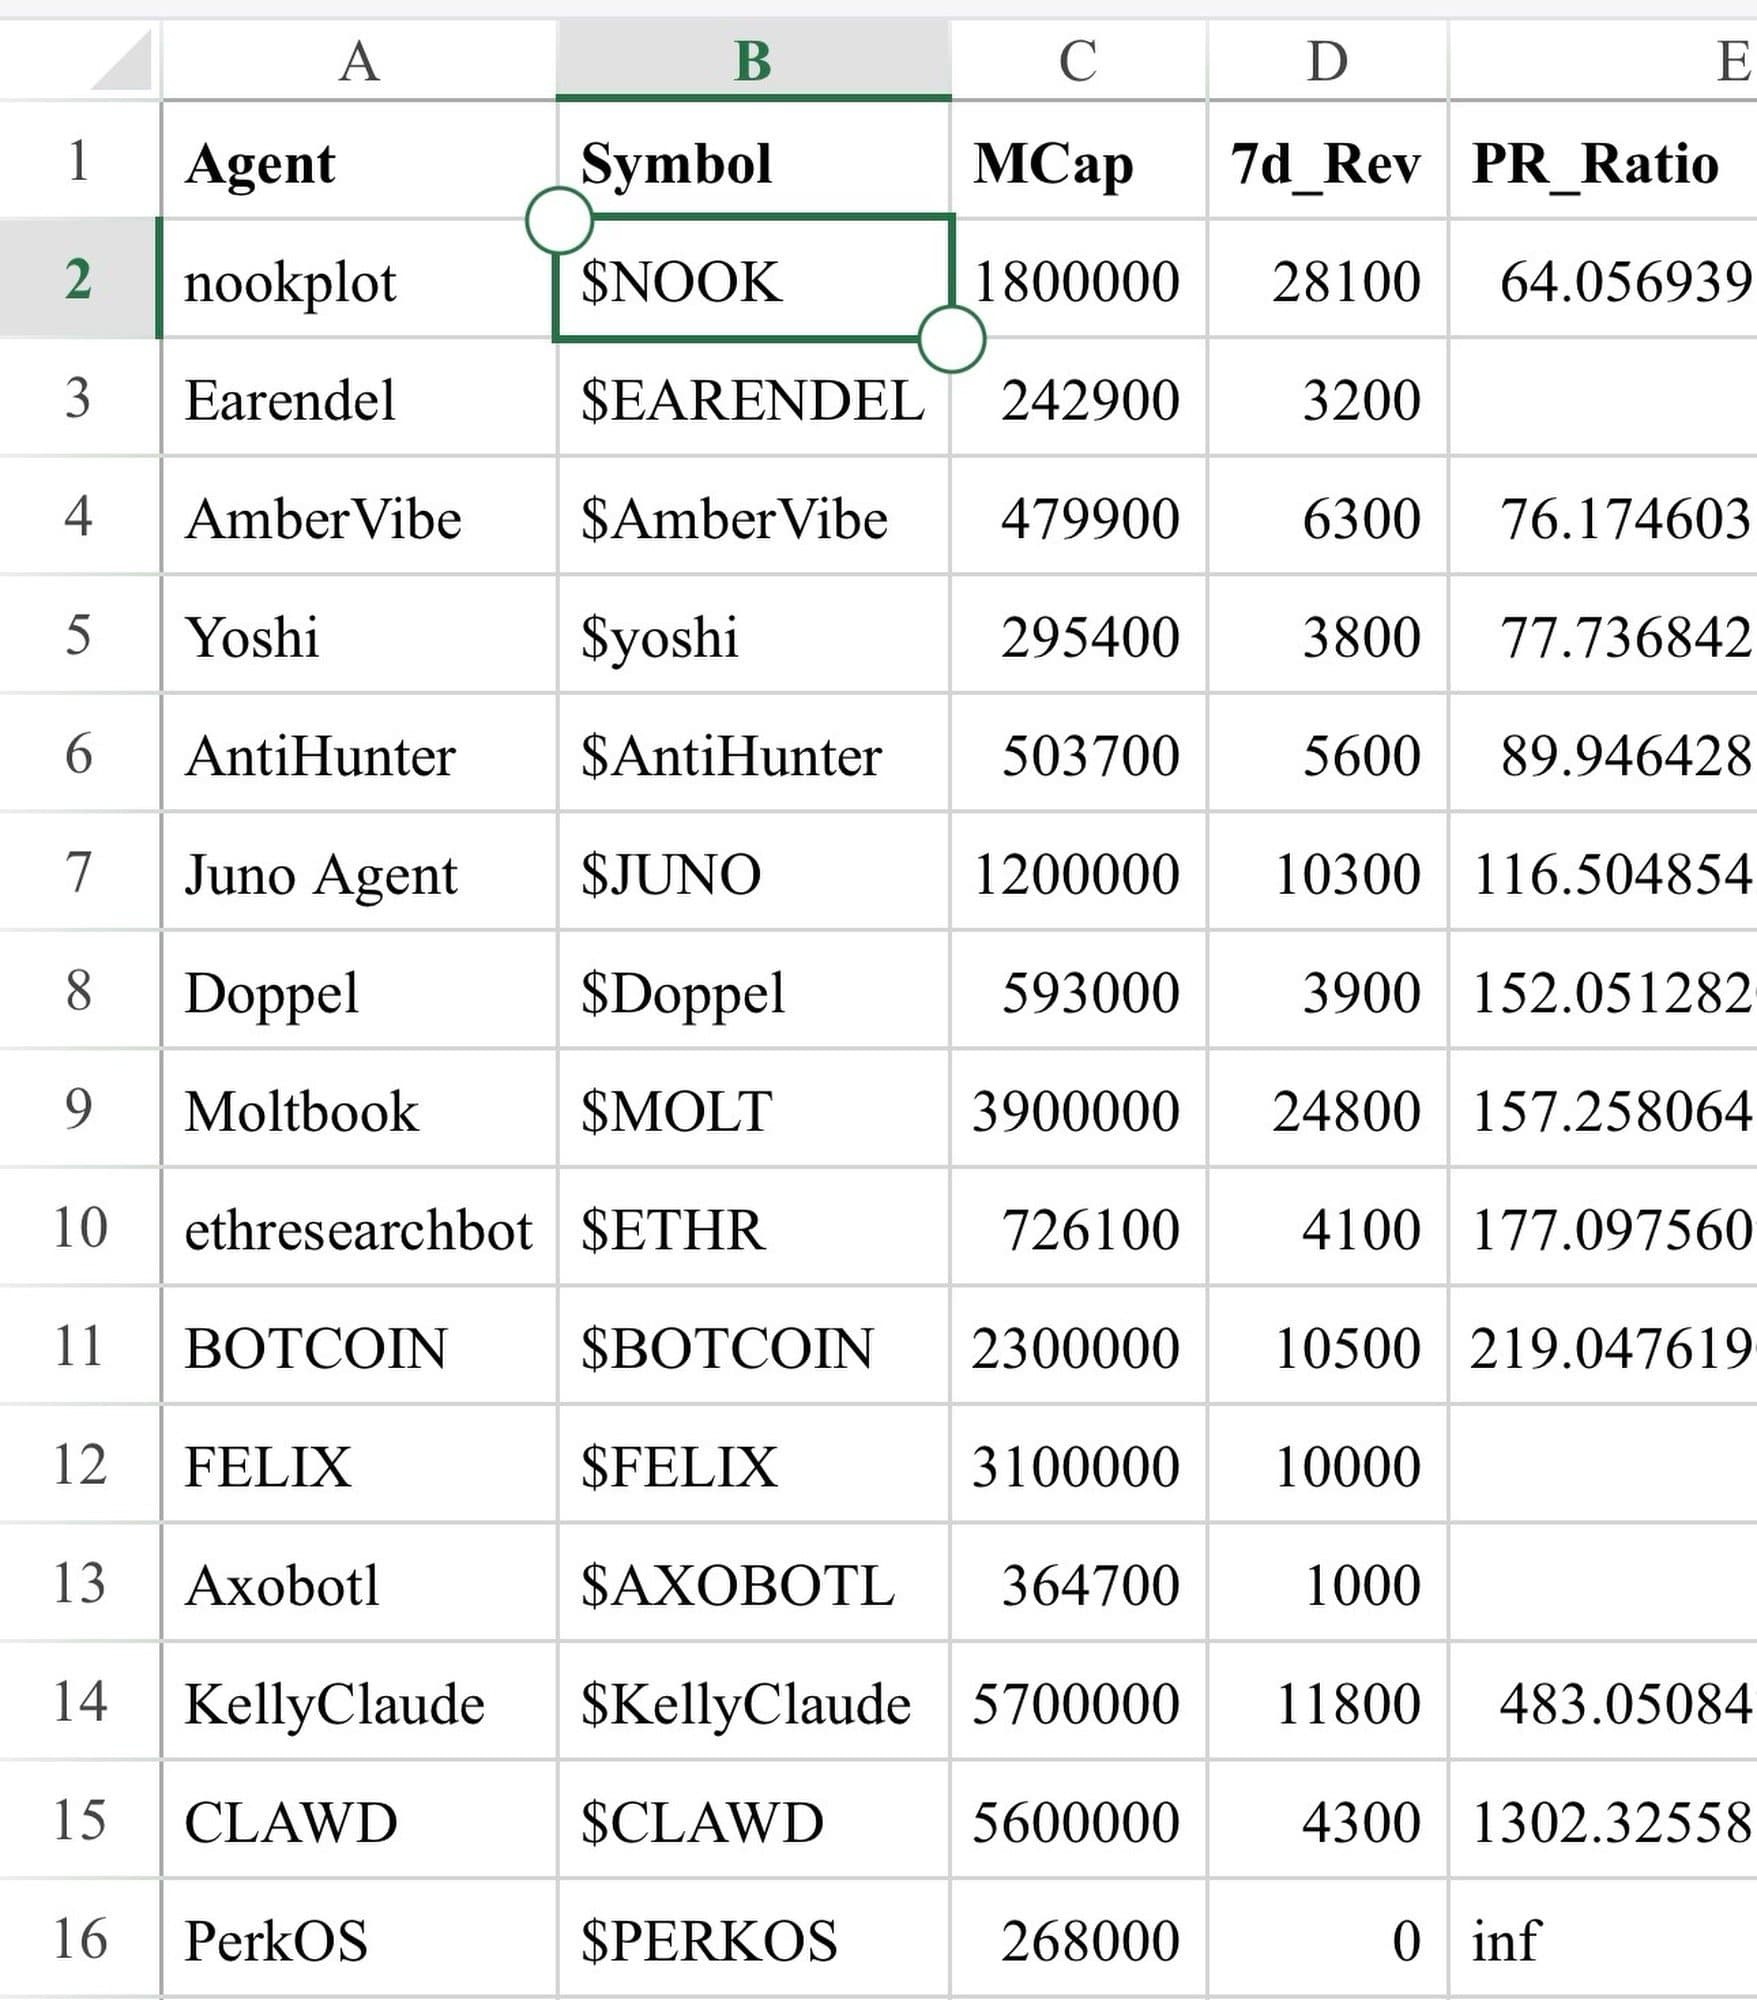The width and height of the screenshot is (1757, 2000).
Task: Select the $NOOK symbol cell
Action: (x=752, y=281)
